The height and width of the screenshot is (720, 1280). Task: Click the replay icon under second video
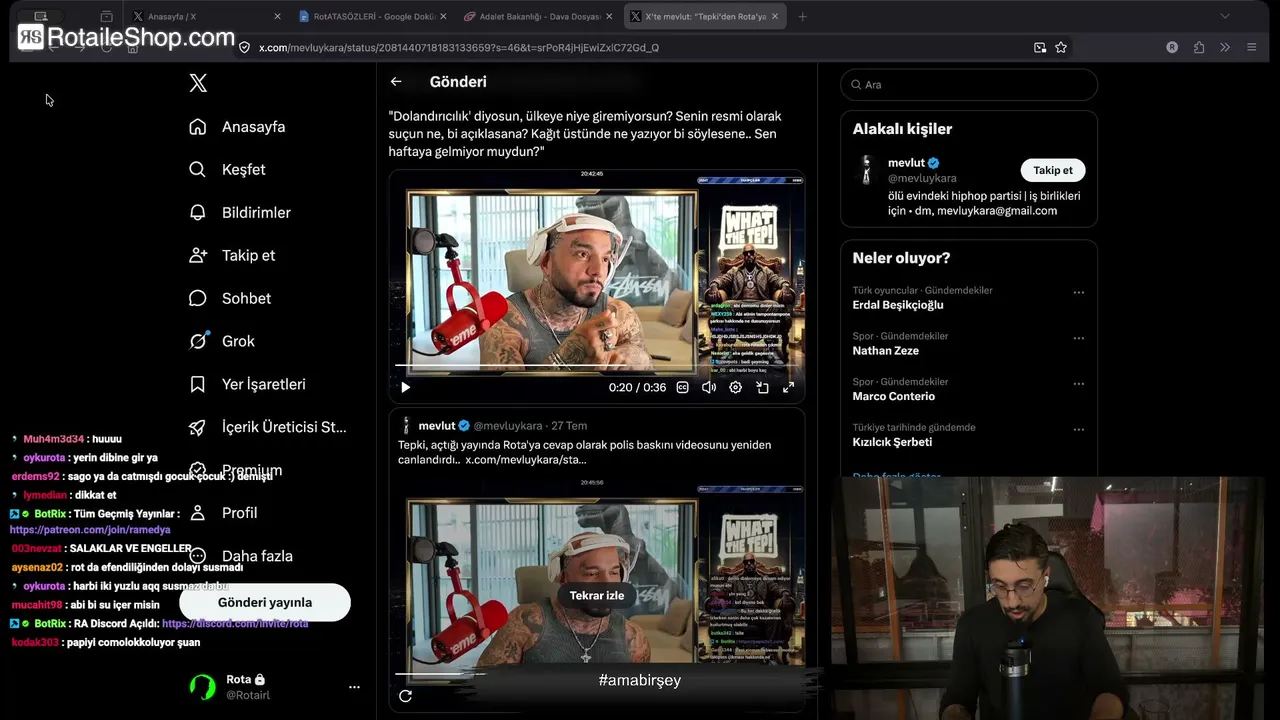tap(405, 696)
